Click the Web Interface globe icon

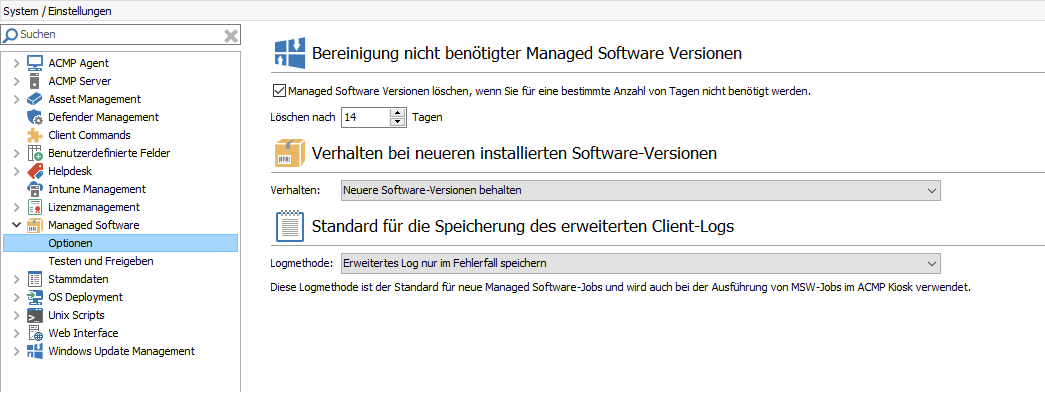35,333
